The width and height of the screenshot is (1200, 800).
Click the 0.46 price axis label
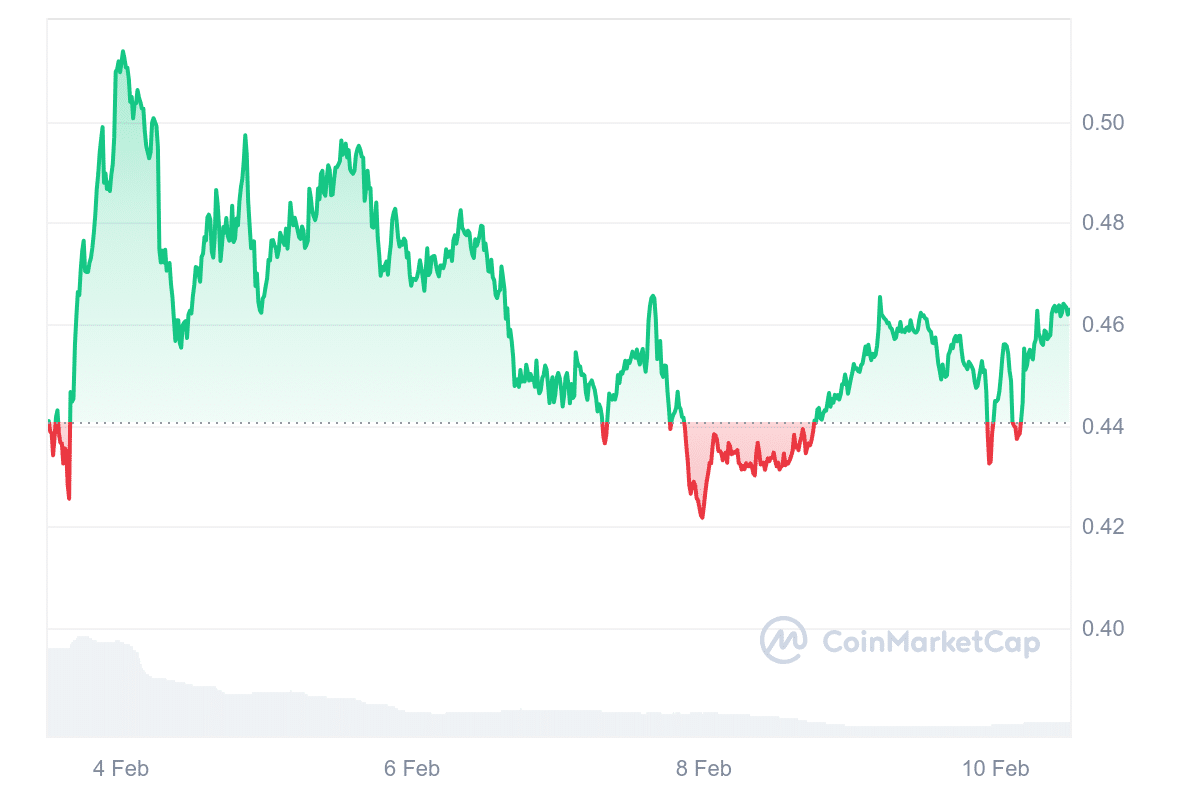pyautogui.click(x=1103, y=325)
